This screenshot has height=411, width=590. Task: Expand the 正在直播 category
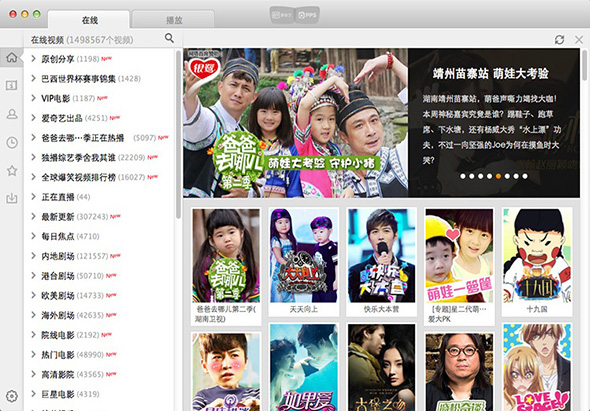[x=33, y=197]
